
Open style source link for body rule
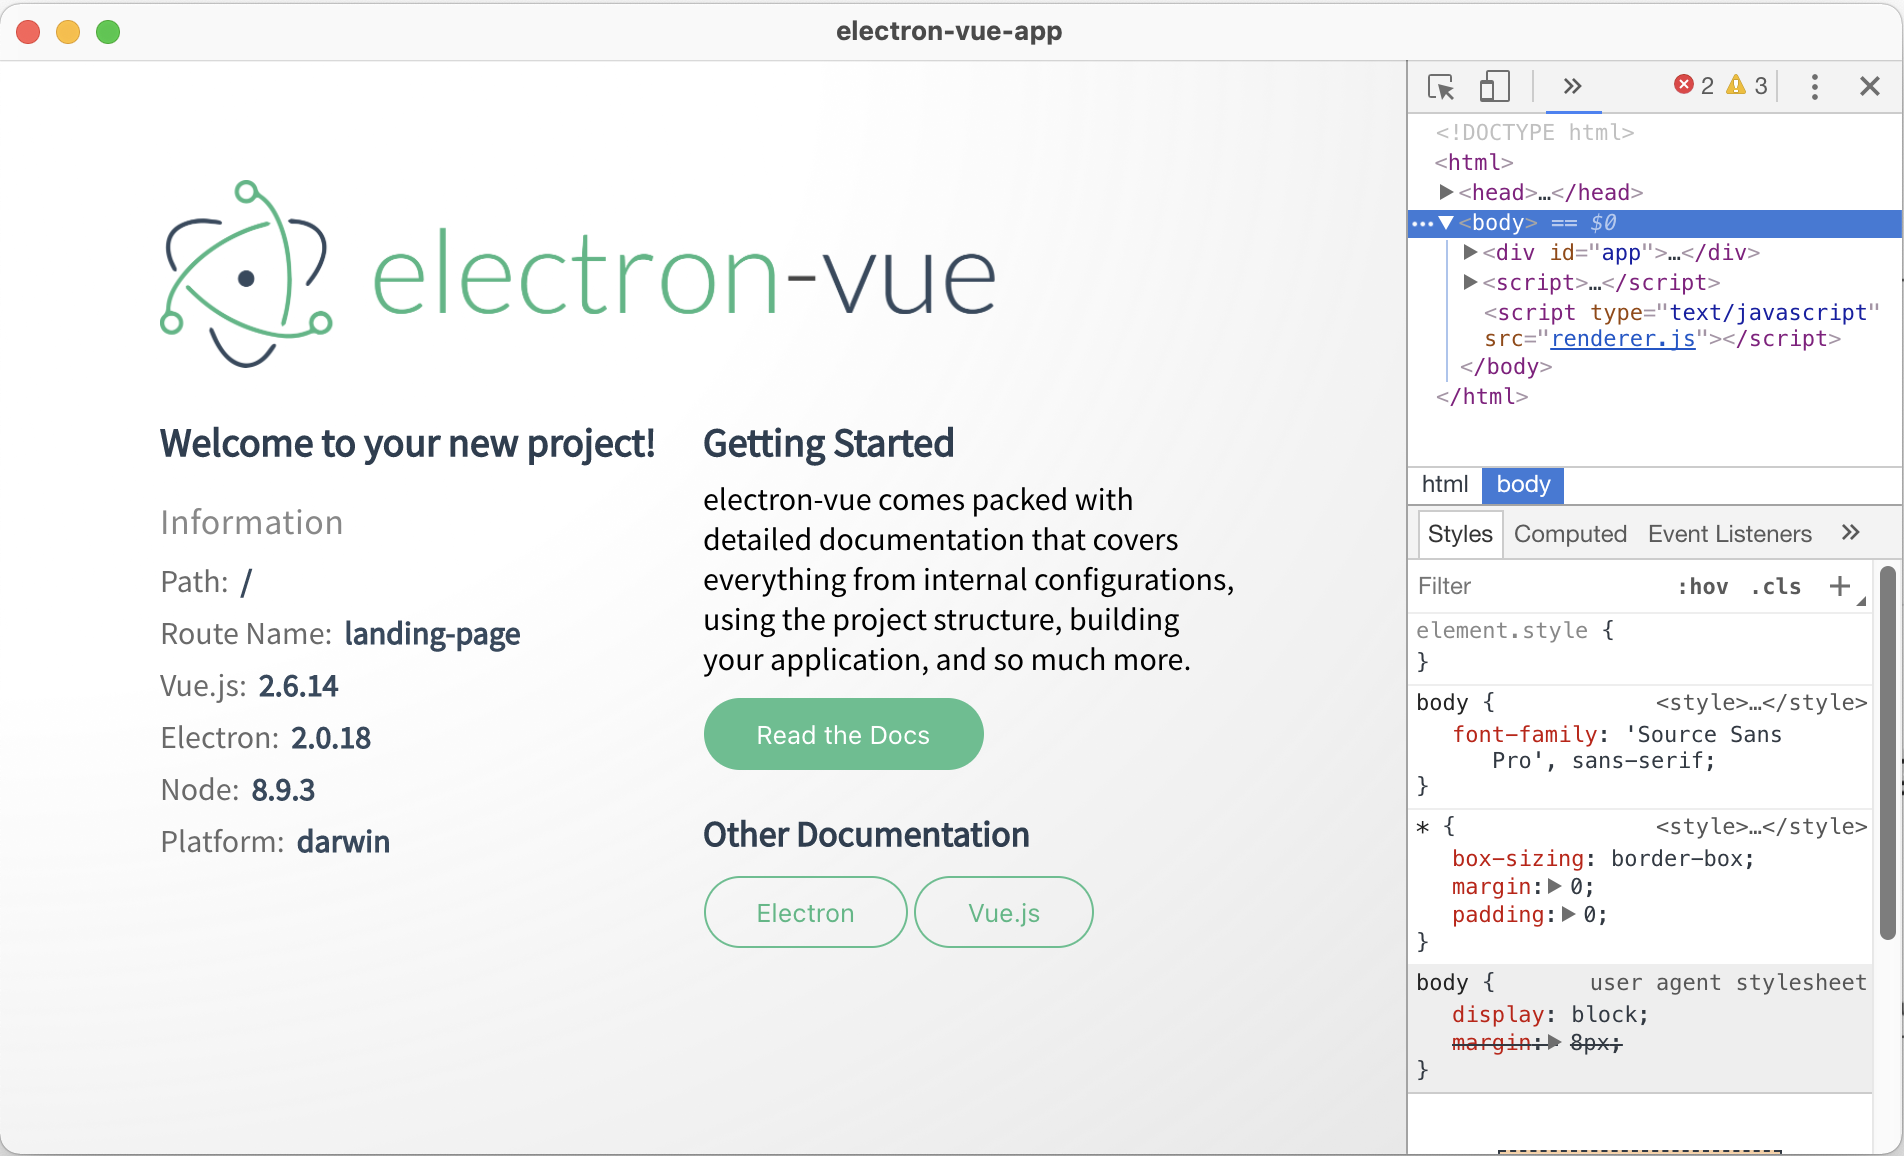[1761, 703]
